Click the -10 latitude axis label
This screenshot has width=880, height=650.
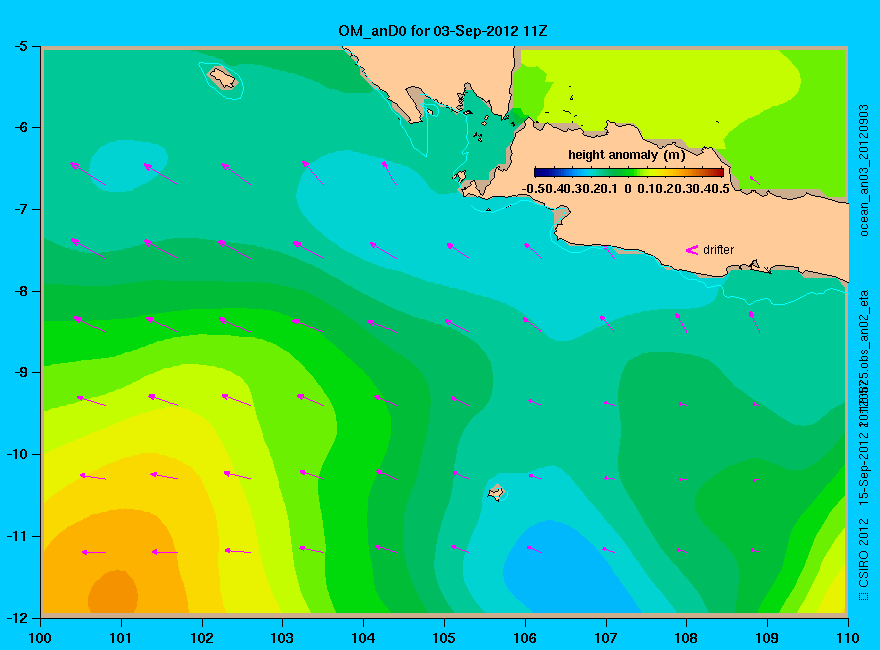click(x=17, y=454)
